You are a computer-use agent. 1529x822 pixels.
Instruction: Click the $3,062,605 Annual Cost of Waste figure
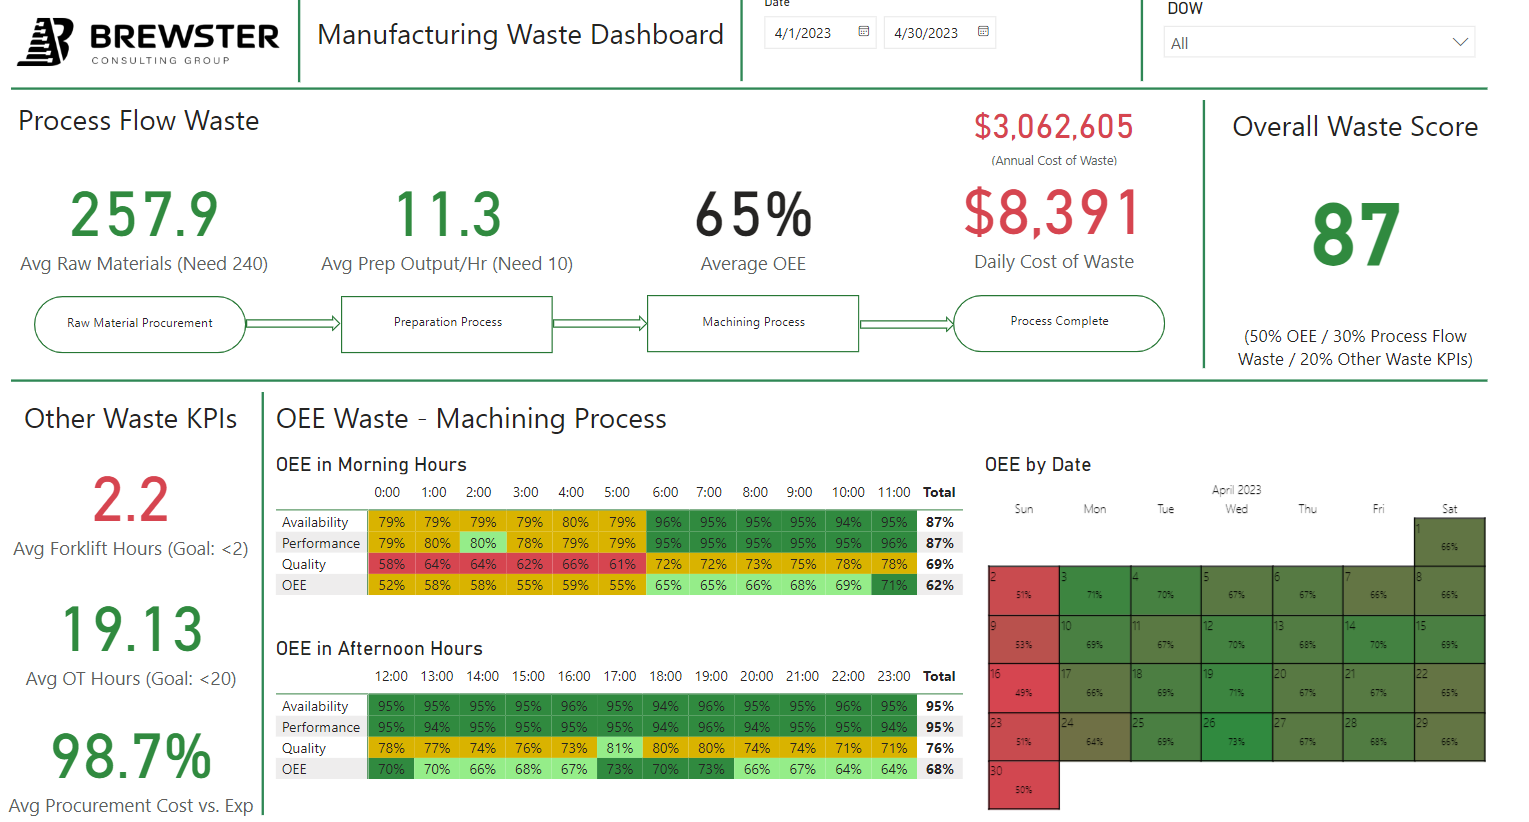[x=1053, y=127]
